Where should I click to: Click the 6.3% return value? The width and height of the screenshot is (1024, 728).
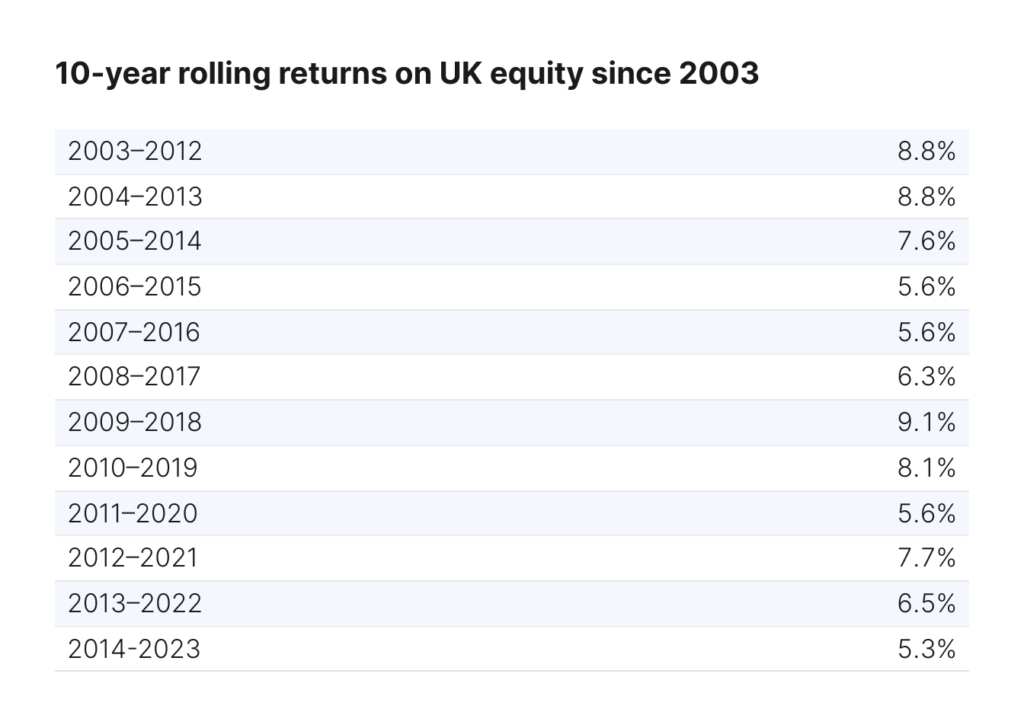click(x=926, y=377)
